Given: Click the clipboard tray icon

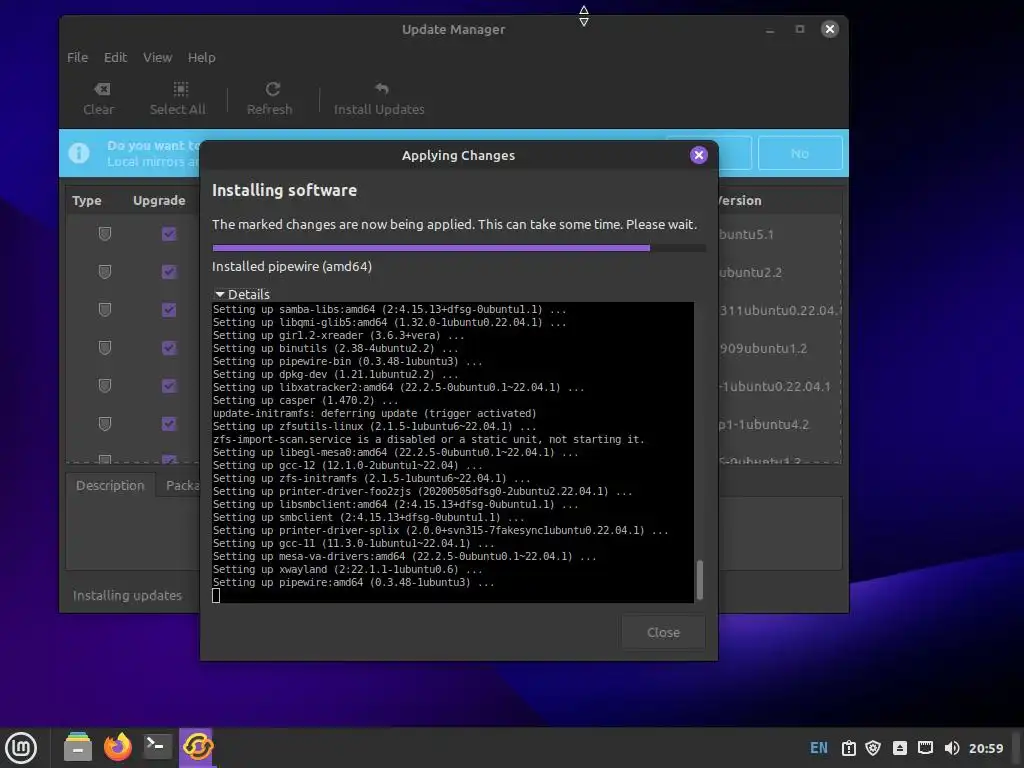Looking at the screenshot, I should pyautogui.click(x=848, y=748).
